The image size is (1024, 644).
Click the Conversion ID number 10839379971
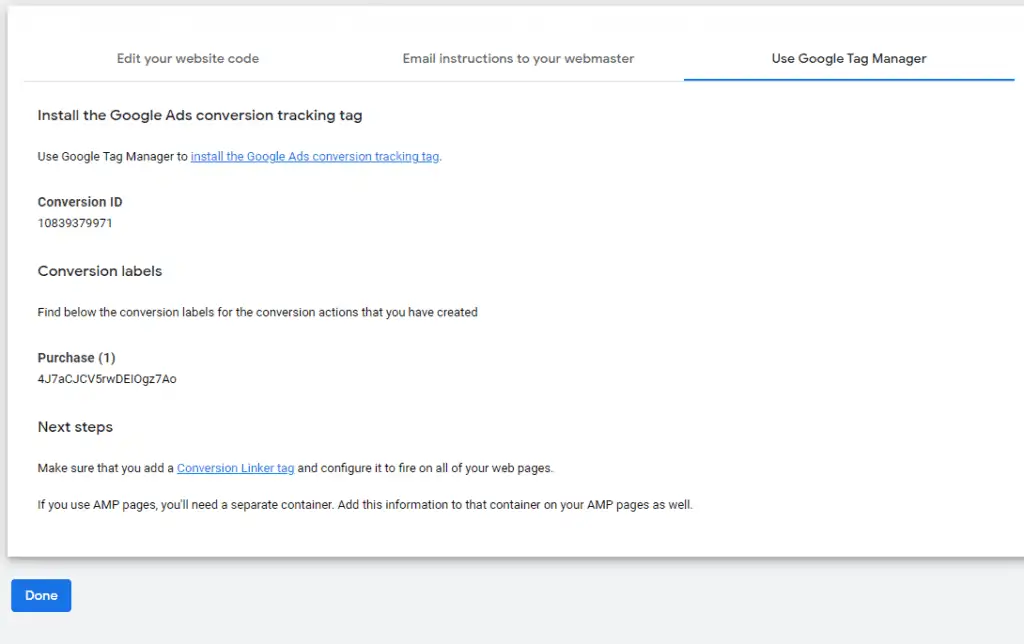(75, 223)
